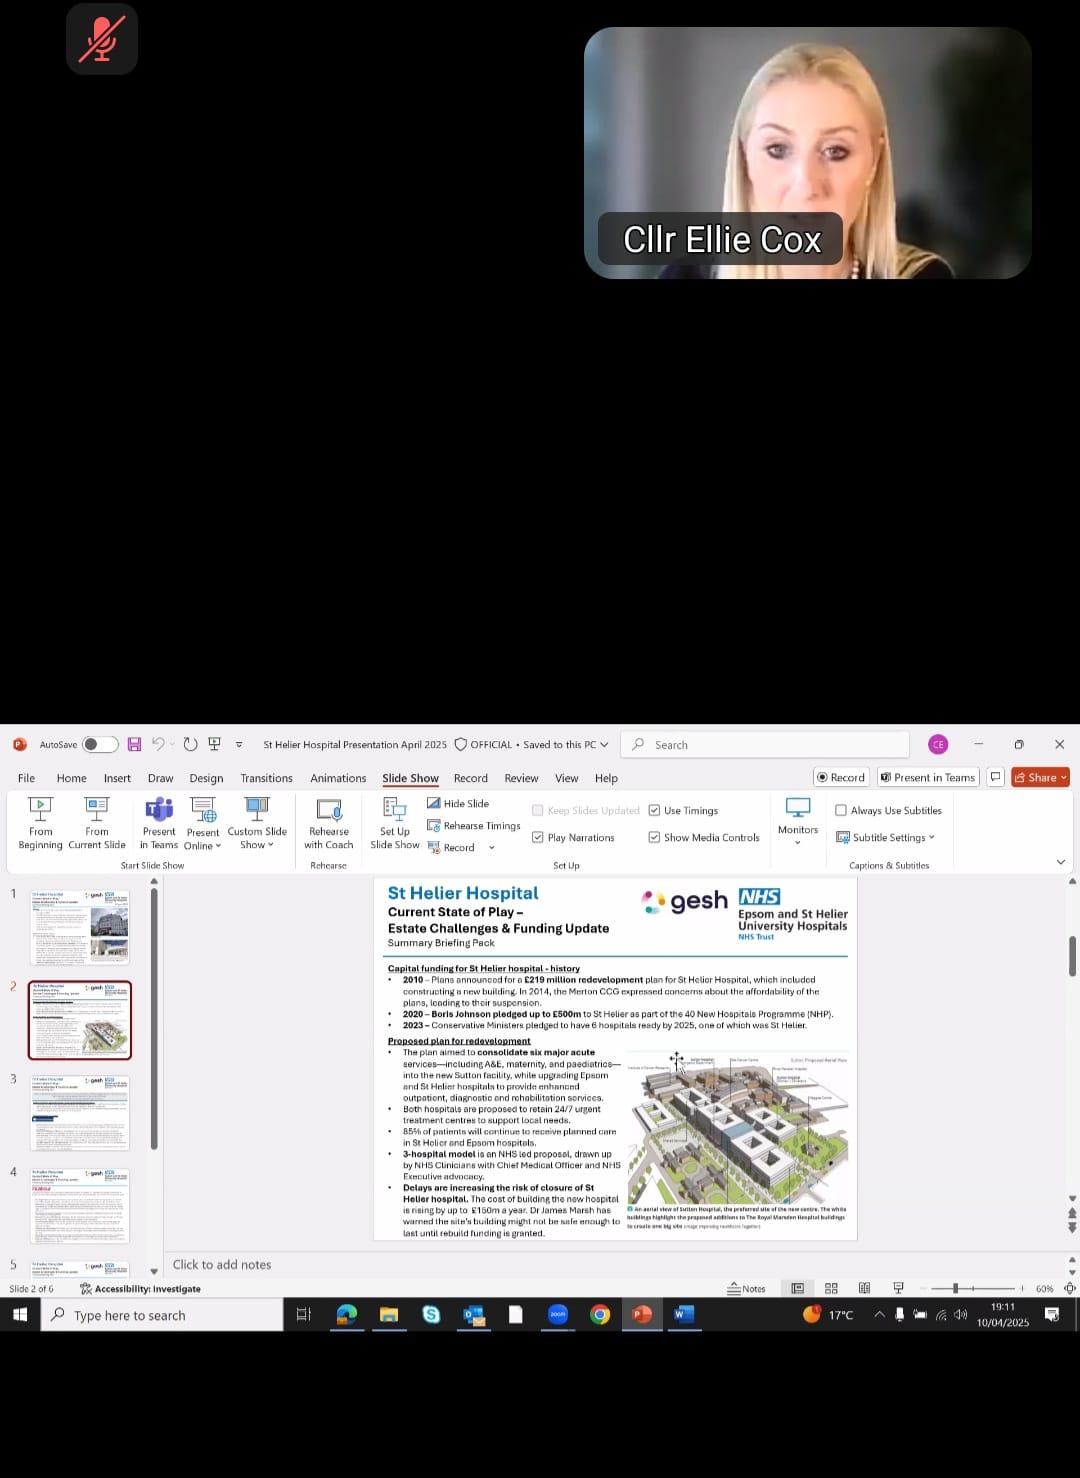Image resolution: width=1080 pixels, height=1478 pixels.
Task: Open Set Up Slide Show dialog
Action: pos(395,823)
